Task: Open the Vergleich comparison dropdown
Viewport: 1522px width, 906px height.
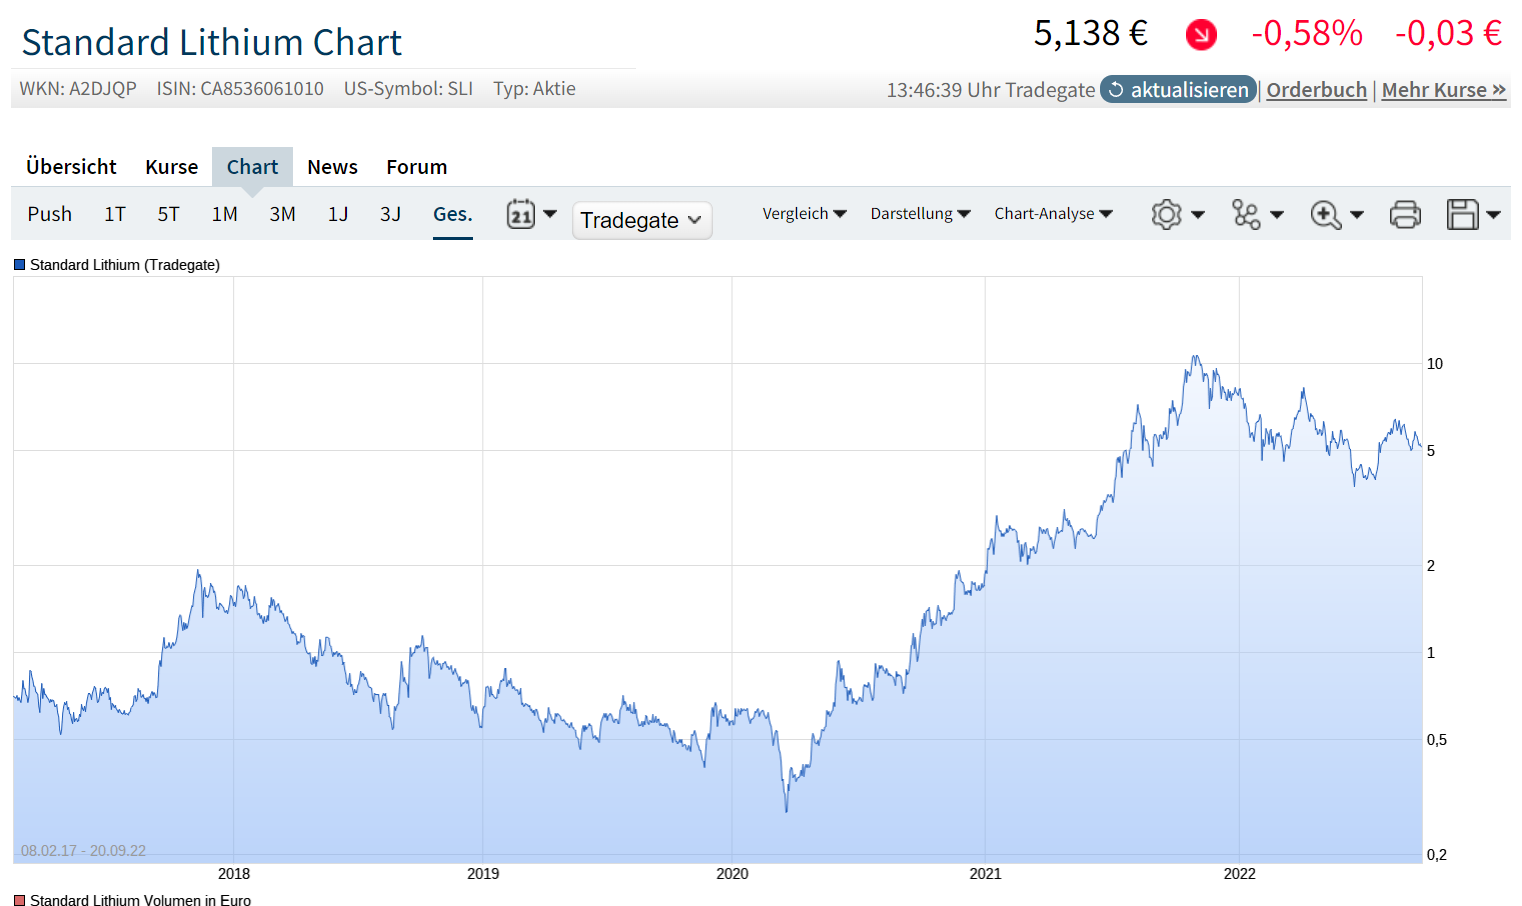Action: (x=804, y=214)
